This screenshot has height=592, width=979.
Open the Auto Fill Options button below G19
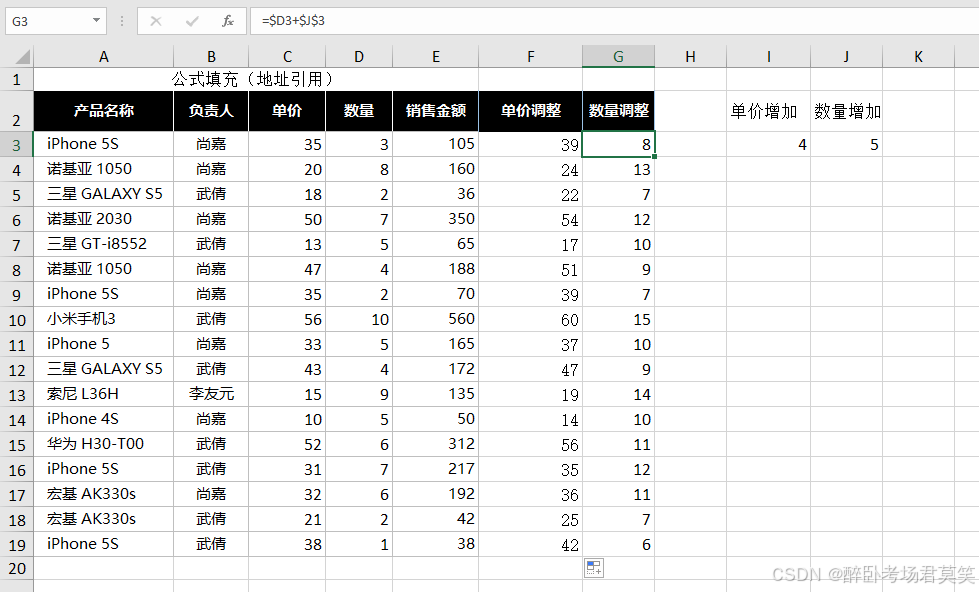pyautogui.click(x=594, y=568)
